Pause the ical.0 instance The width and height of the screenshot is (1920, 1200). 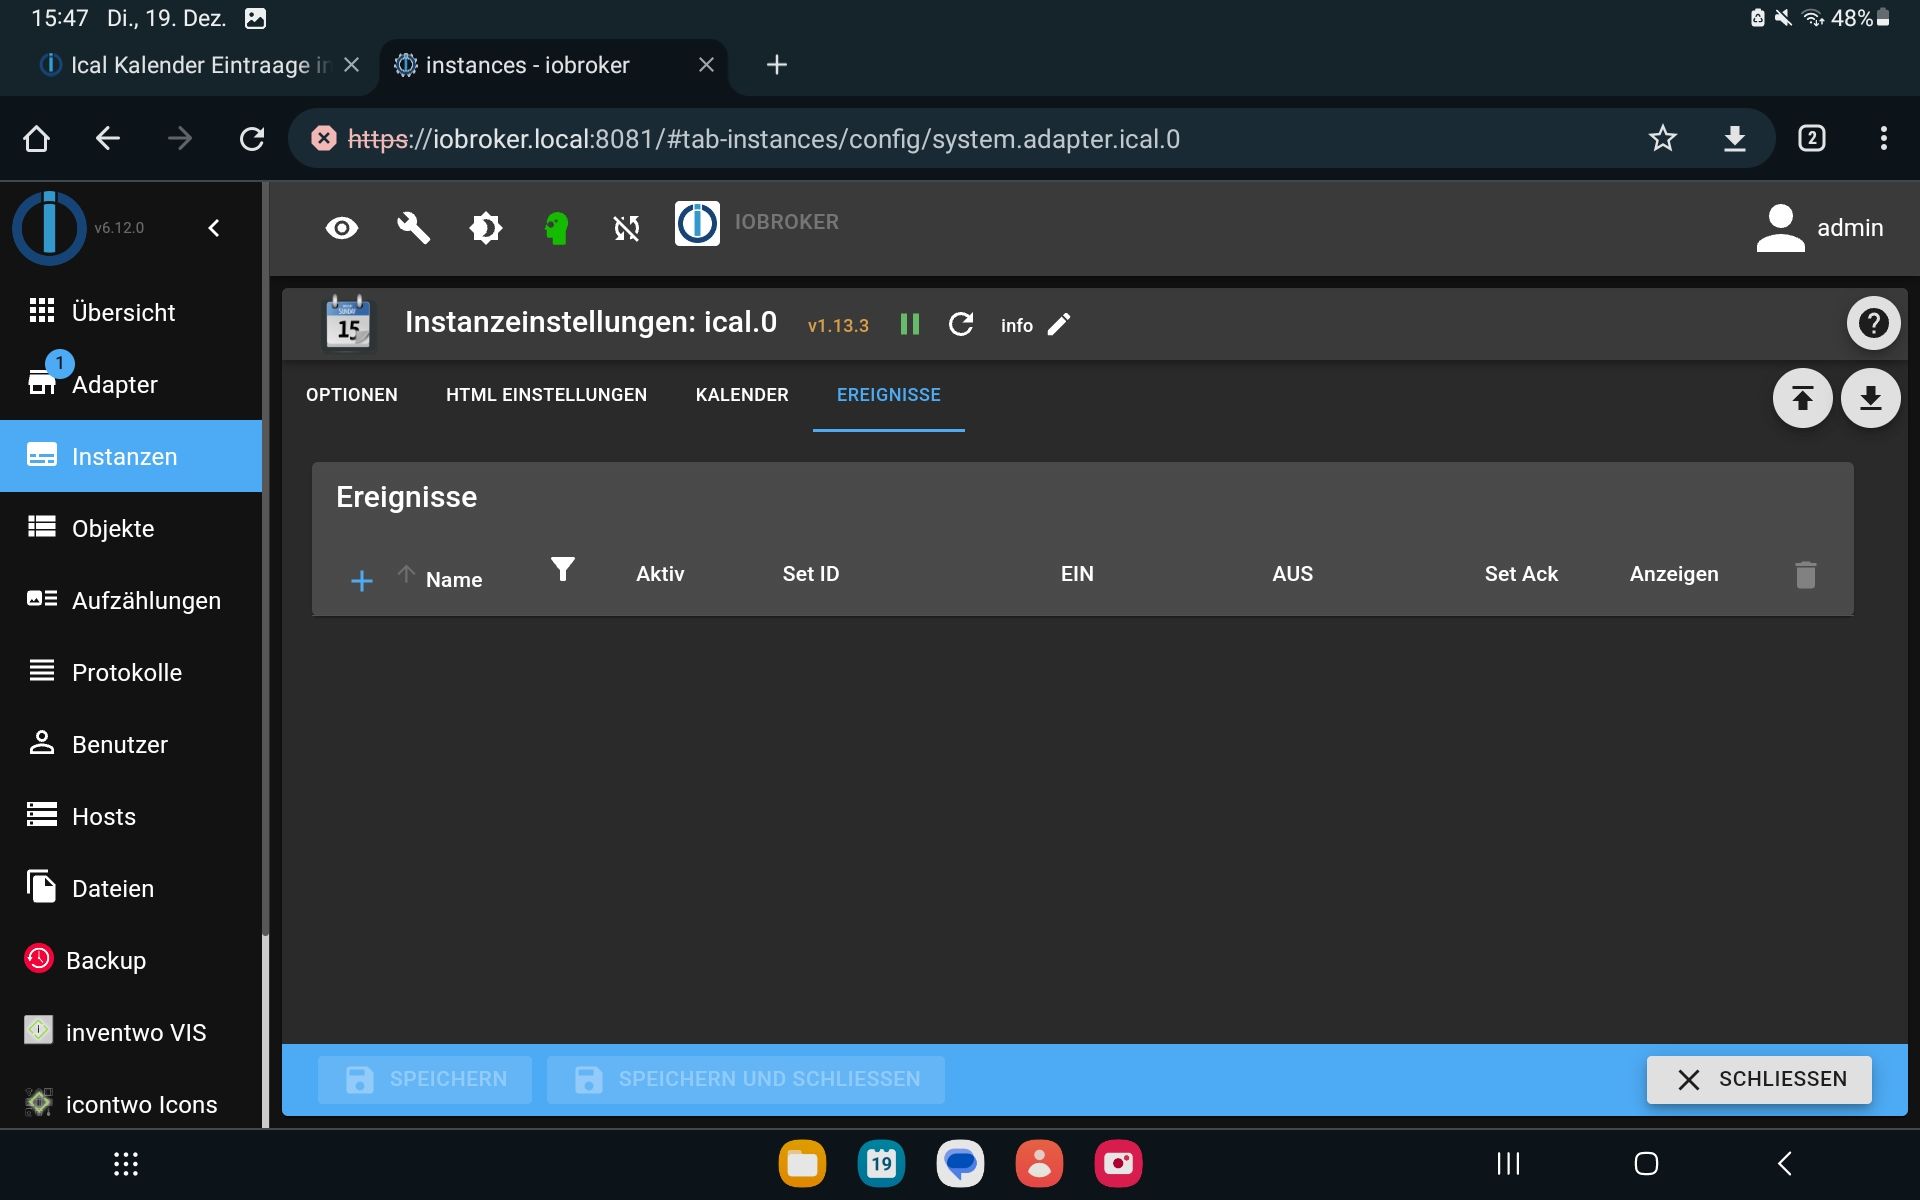tap(909, 324)
